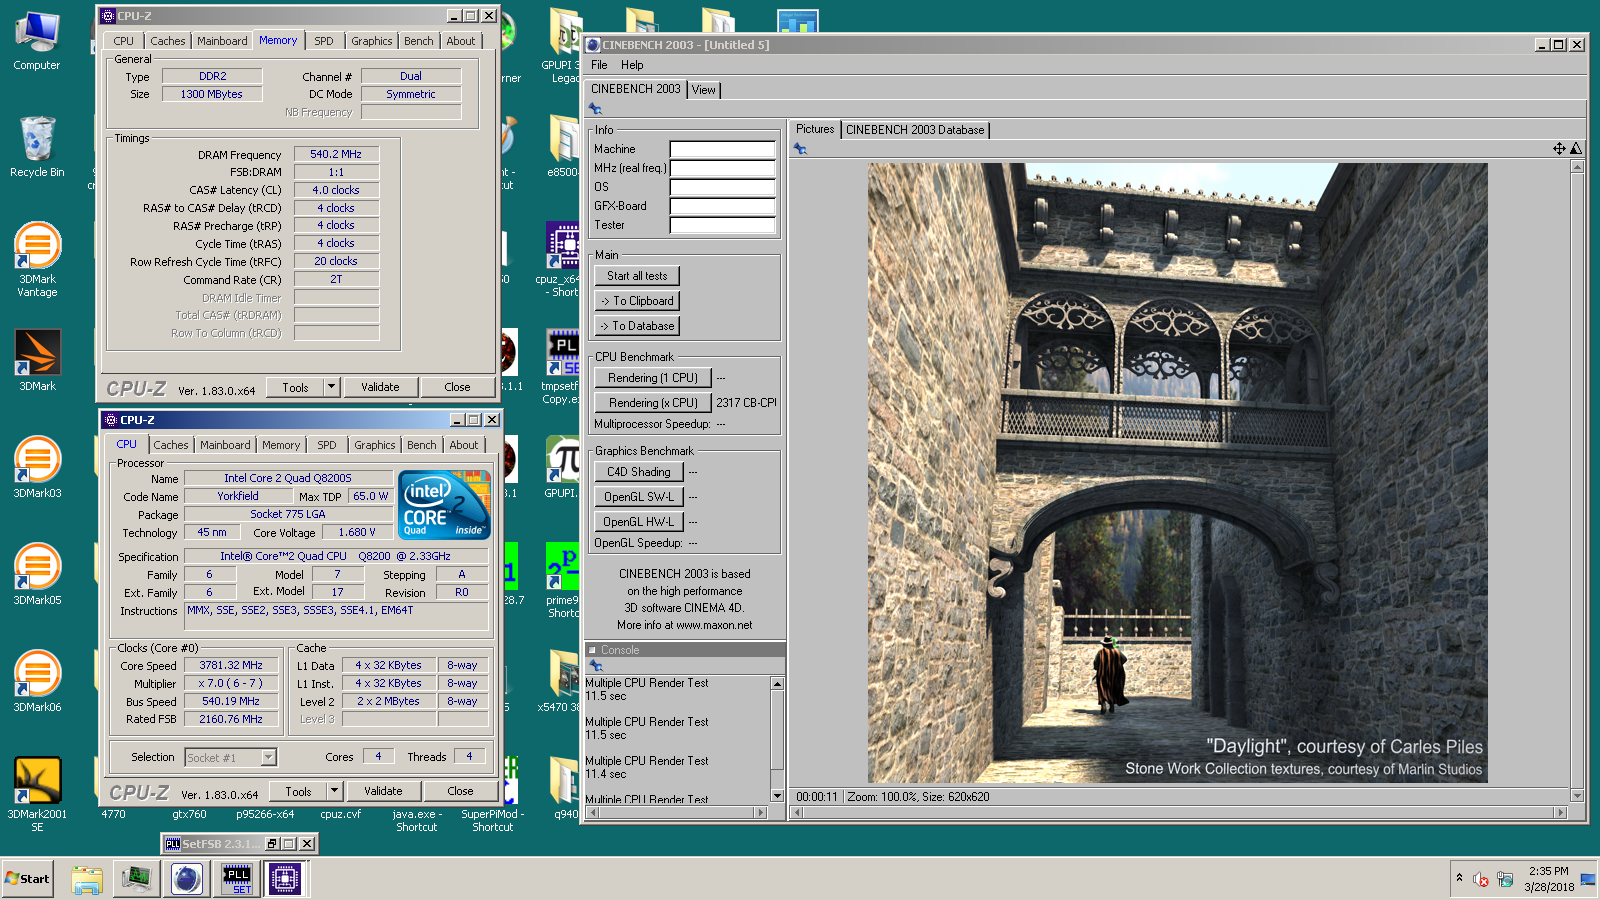Click the muted volume tray icon
The height and width of the screenshot is (900, 1600).
coord(1481,879)
